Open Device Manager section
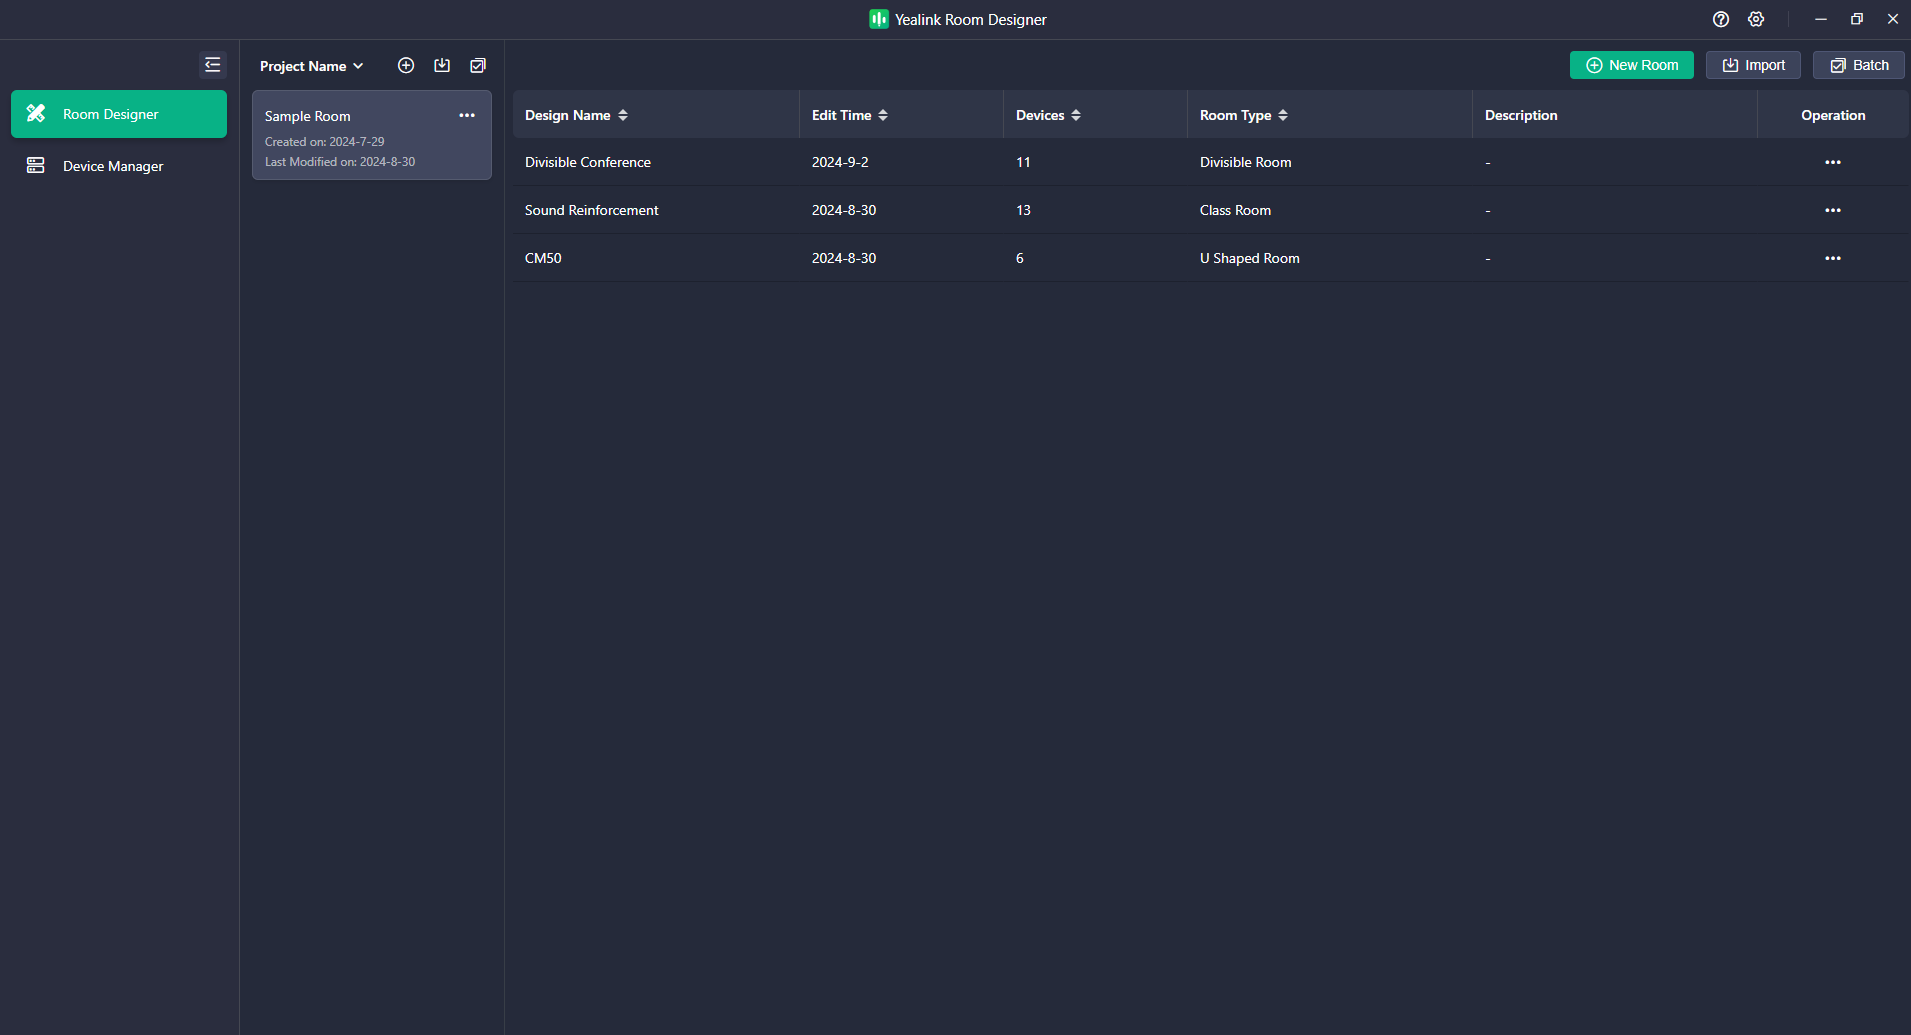1911x1035 pixels. [x=119, y=166]
